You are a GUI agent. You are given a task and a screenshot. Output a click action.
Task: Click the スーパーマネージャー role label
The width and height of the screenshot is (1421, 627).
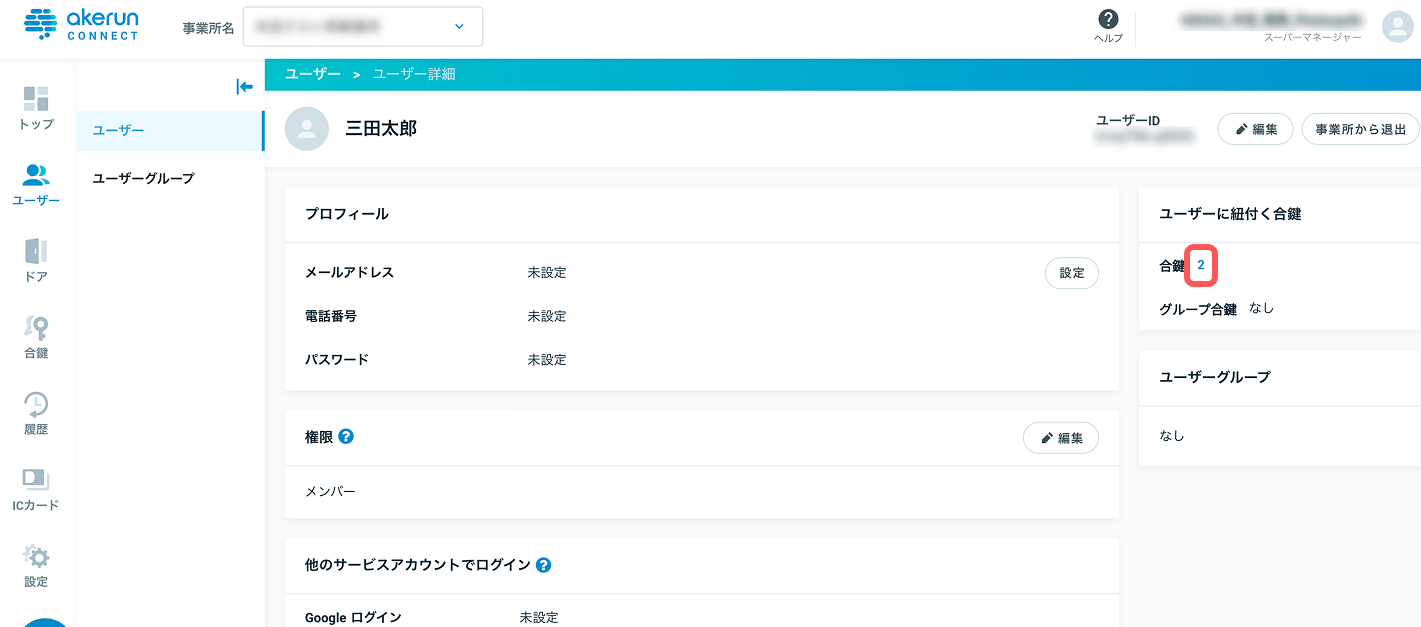pyautogui.click(x=1313, y=37)
